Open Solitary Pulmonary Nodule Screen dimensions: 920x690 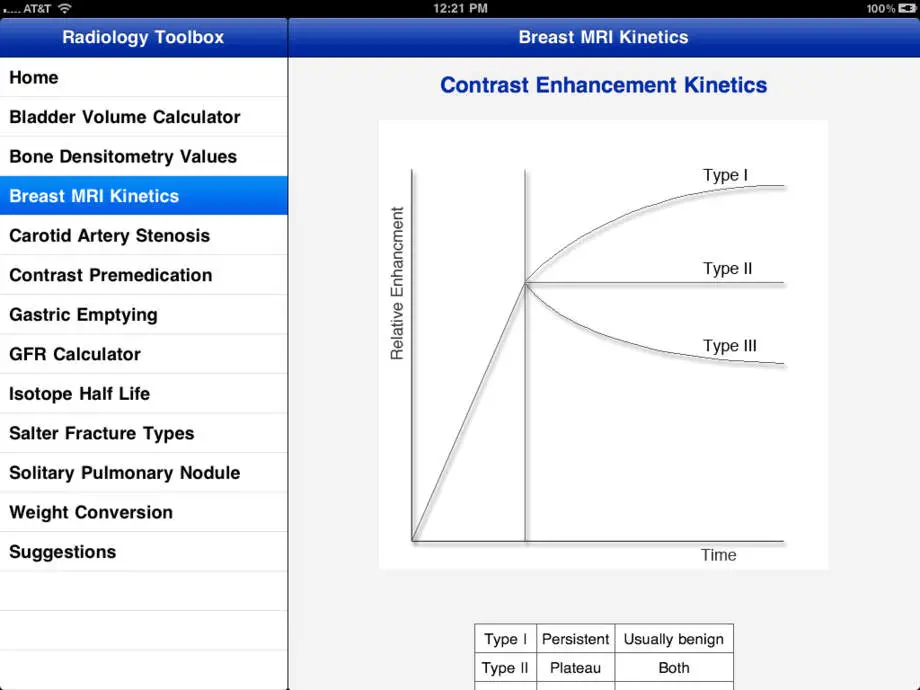(144, 473)
